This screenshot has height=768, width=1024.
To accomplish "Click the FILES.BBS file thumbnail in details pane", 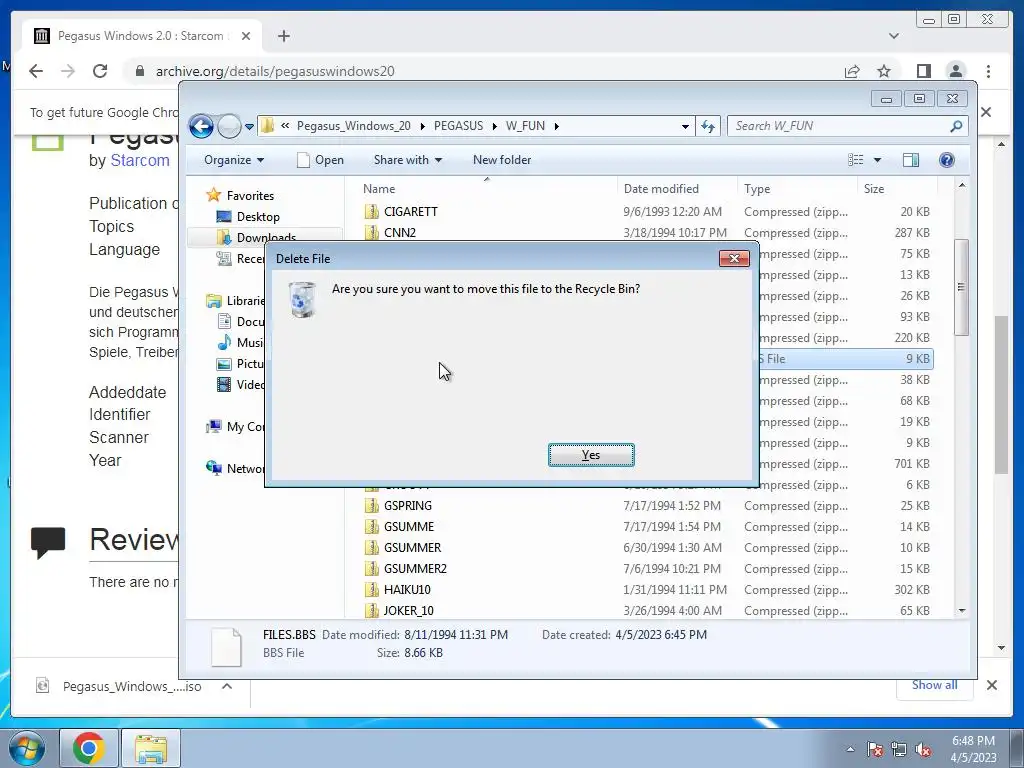I will point(227,647).
